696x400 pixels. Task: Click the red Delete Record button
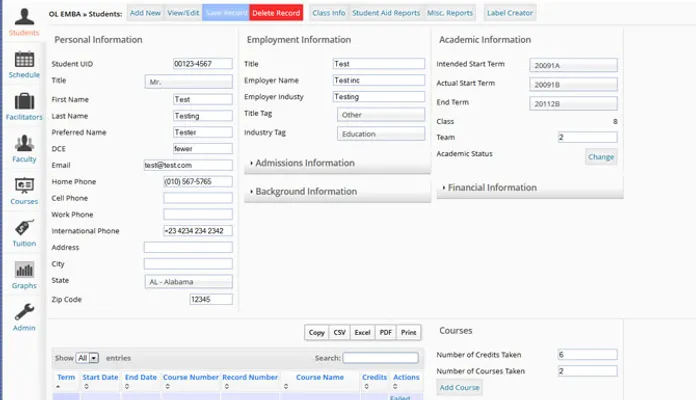pyautogui.click(x=275, y=13)
